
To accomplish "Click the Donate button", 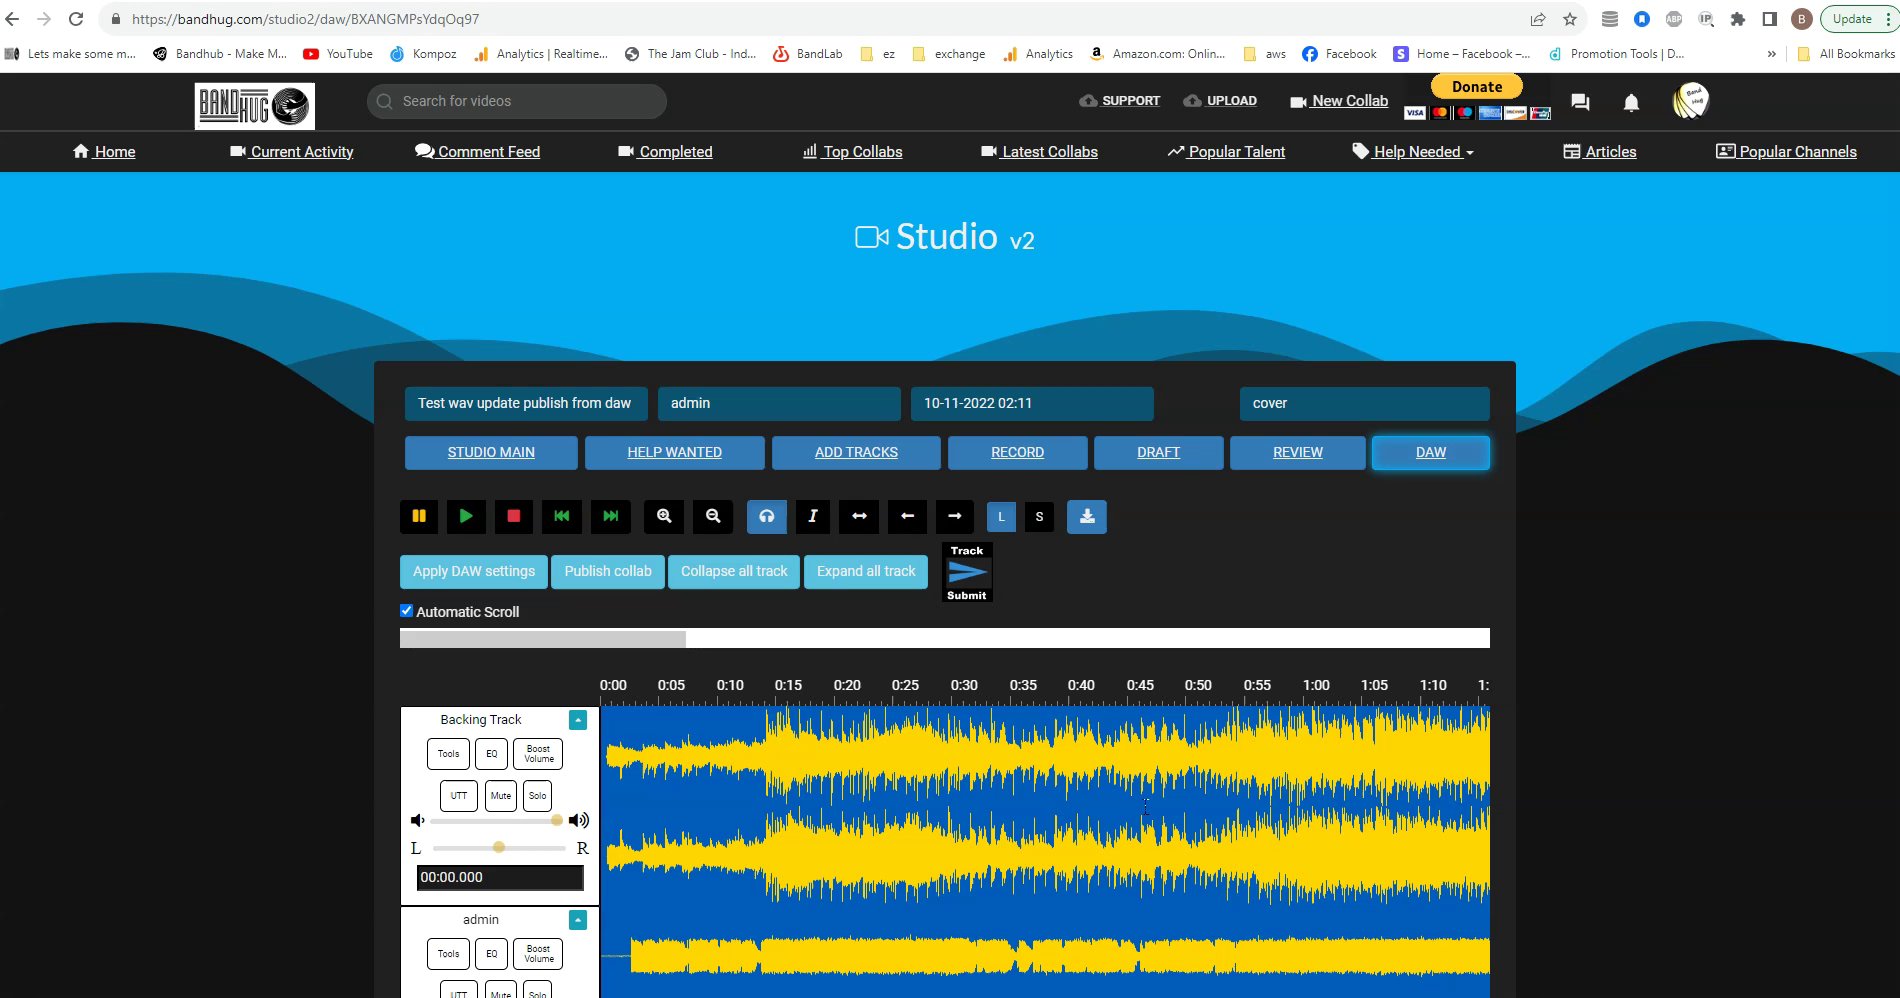I will click(x=1477, y=87).
